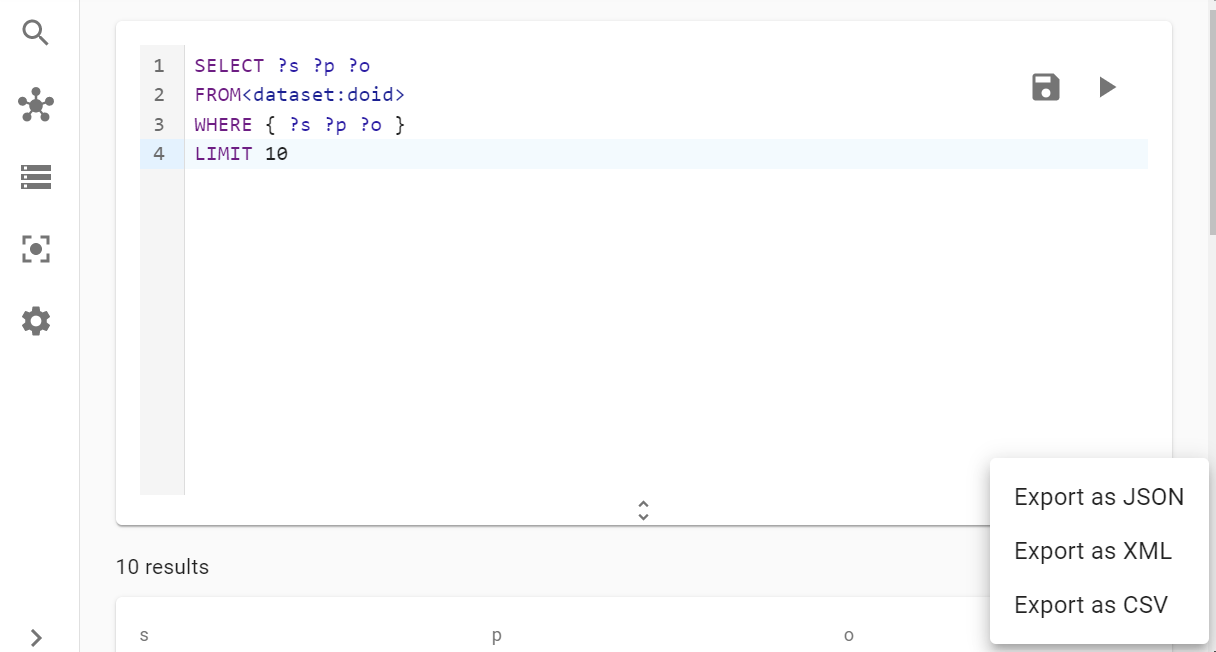This screenshot has width=1216, height=652.
Task: Open settings via the gear icon
Action: tap(36, 321)
